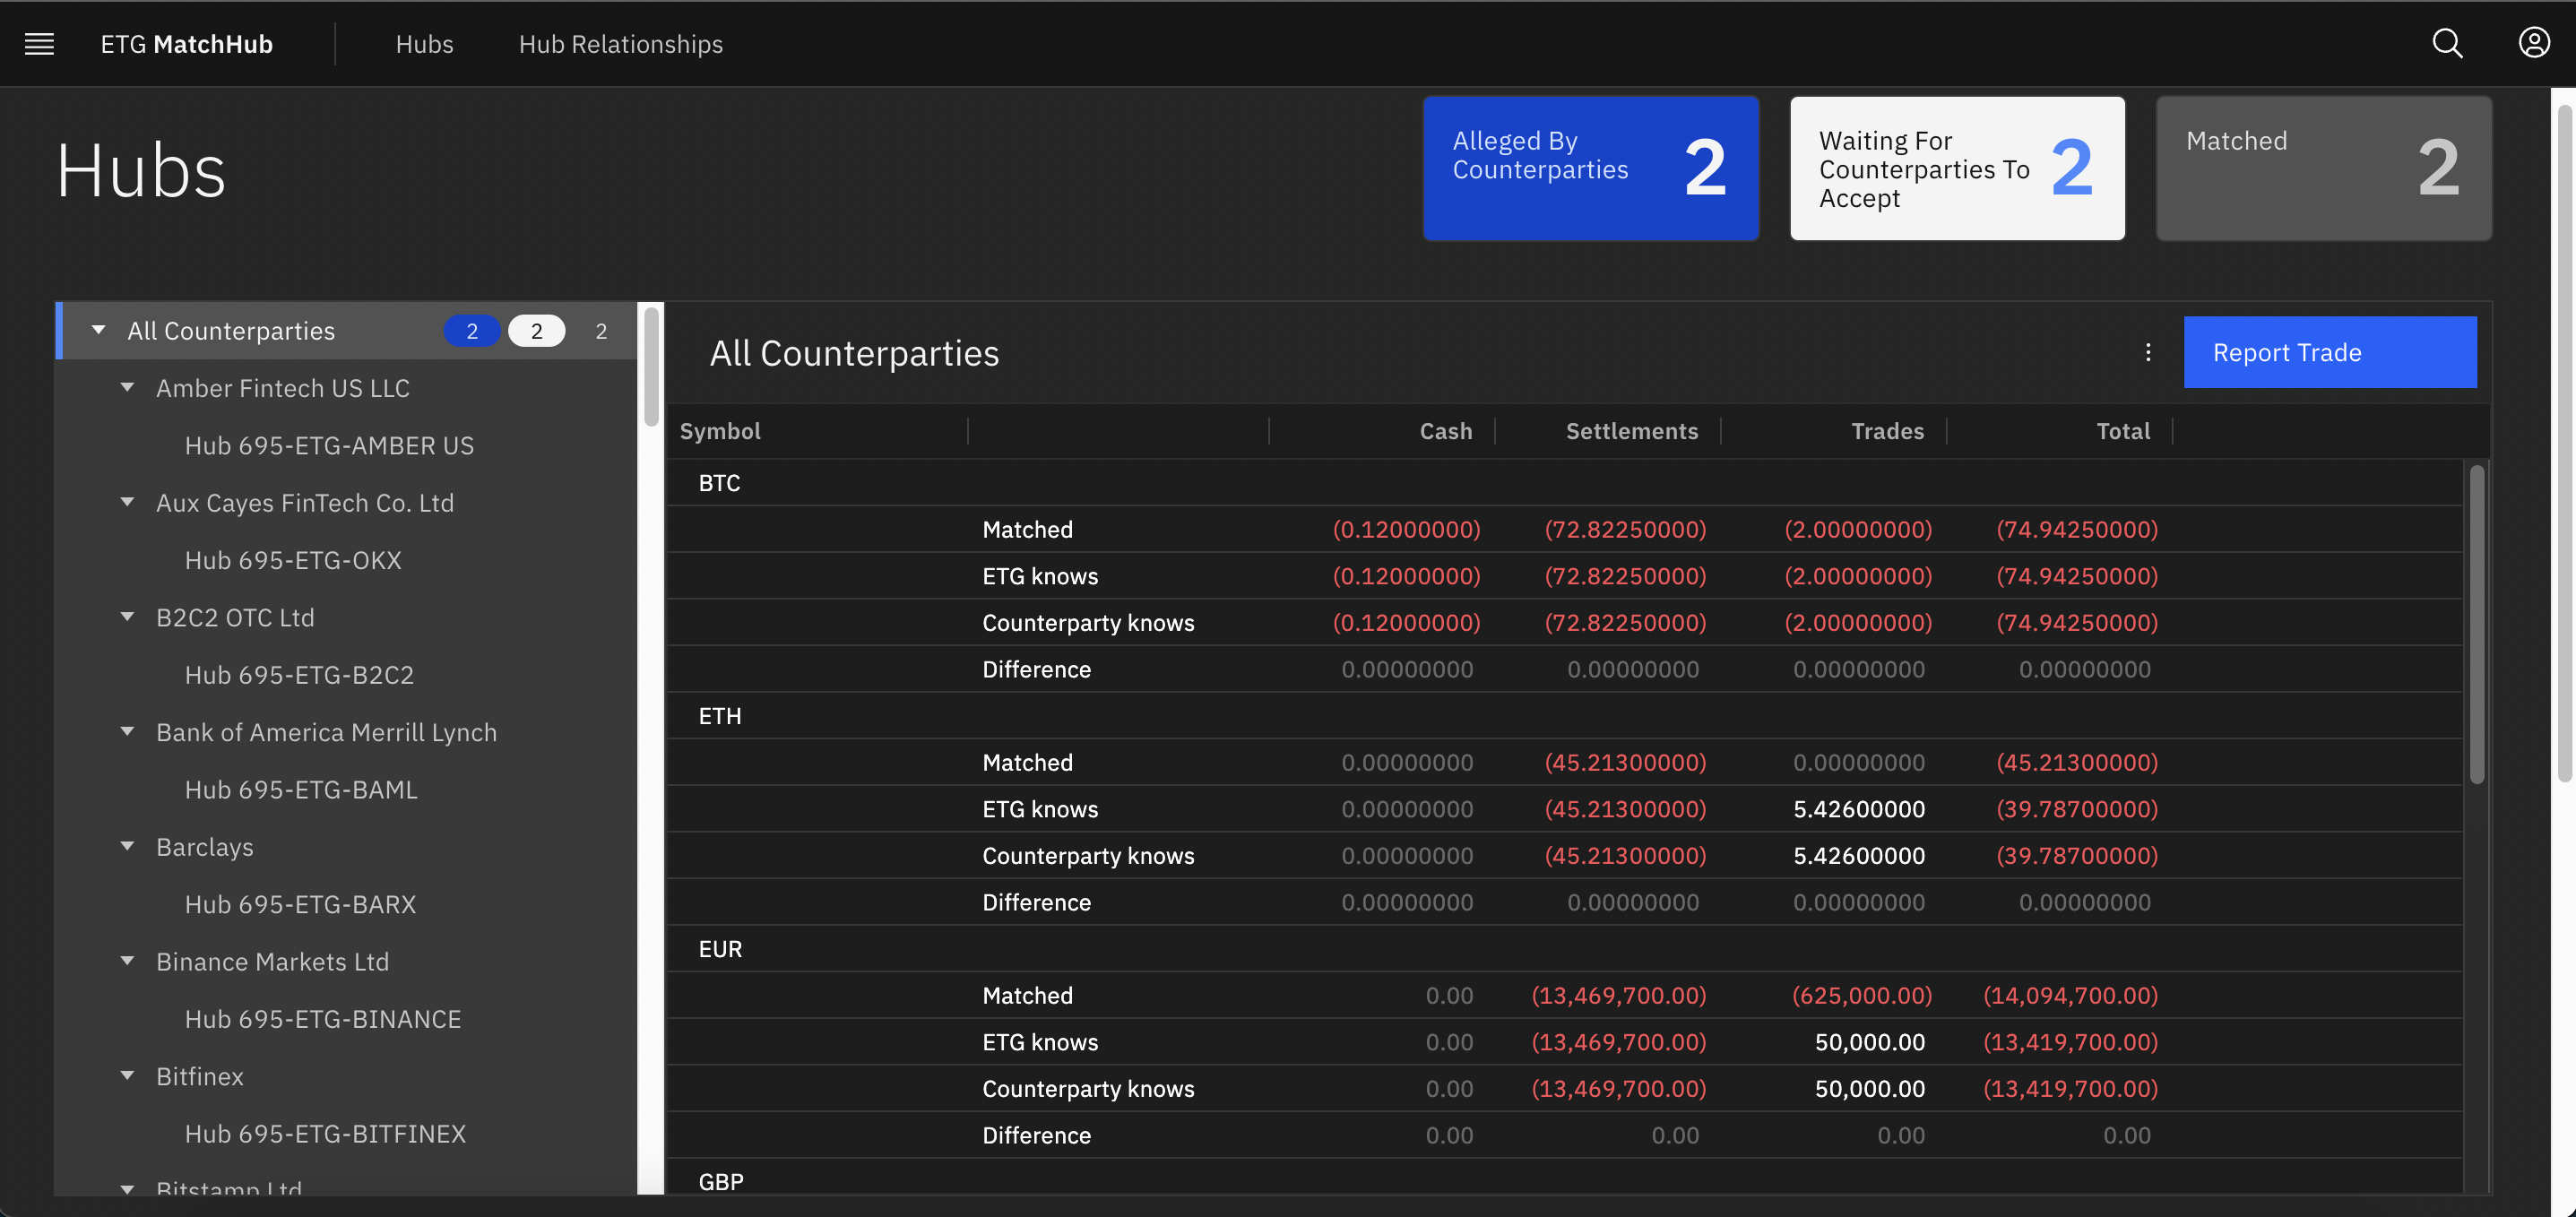Click ETH ETG knows trades 5.42600000
Image resolution: width=2576 pixels, height=1217 pixels.
(1859, 809)
